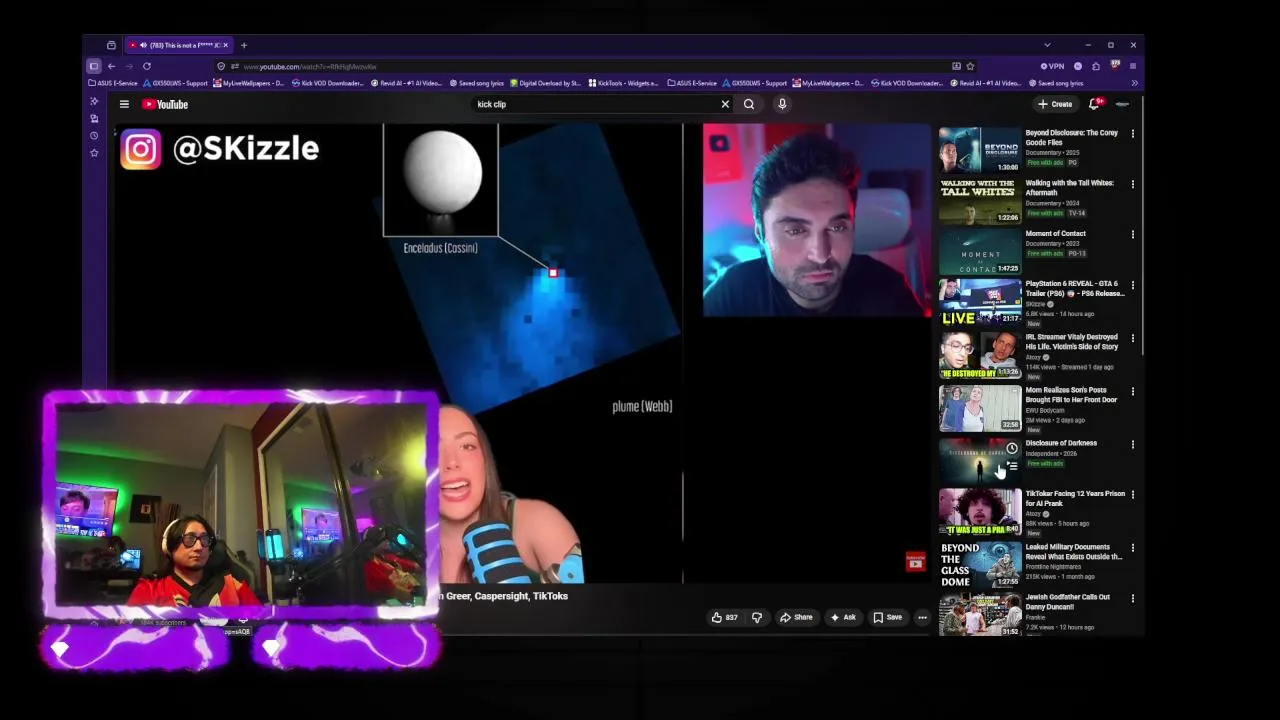Screen dimensions: 1280x720
Task: Clear the search box with the X
Action: tap(725, 104)
